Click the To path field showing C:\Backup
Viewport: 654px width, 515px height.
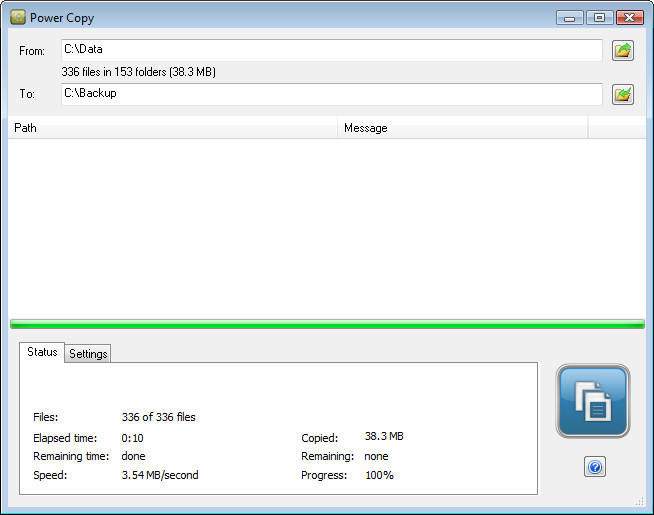tap(332, 94)
